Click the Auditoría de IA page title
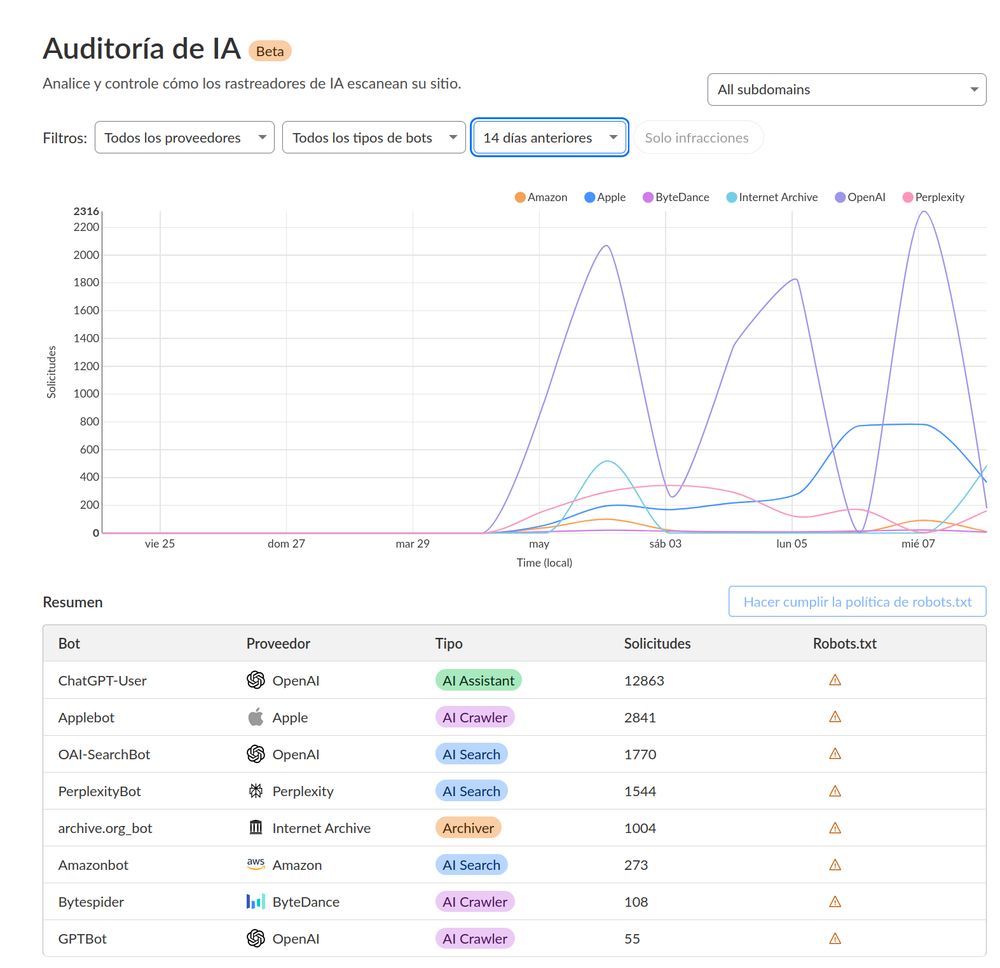The height and width of the screenshot is (968, 1000). click(142, 48)
